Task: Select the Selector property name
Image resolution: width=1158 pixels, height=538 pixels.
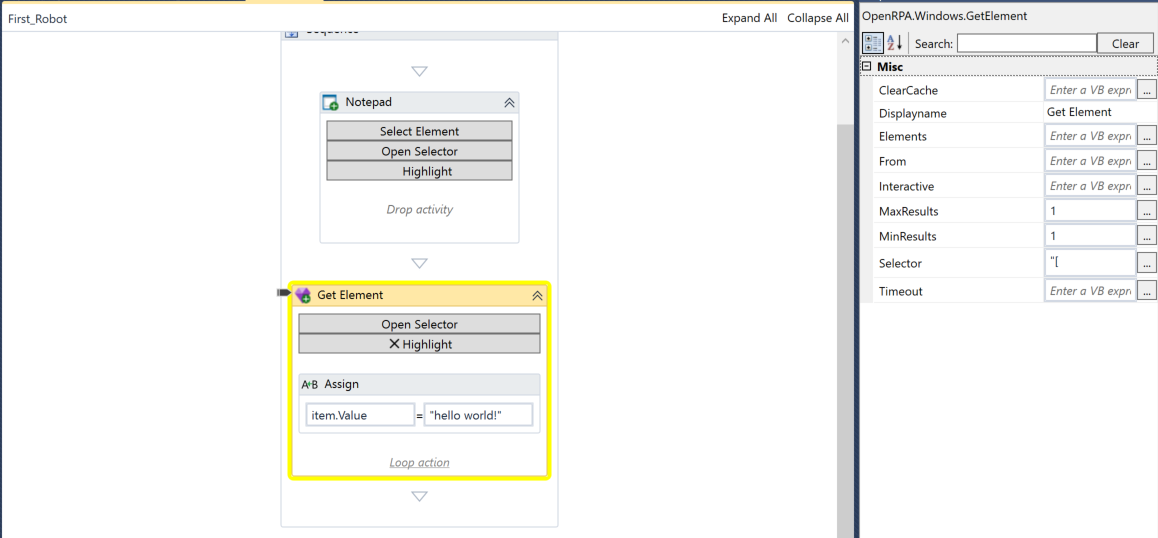Action: point(900,263)
